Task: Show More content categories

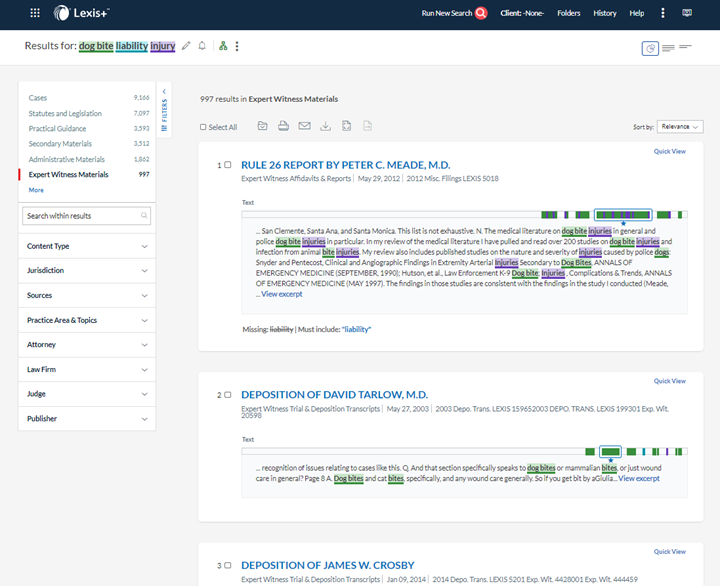Action: 36,190
